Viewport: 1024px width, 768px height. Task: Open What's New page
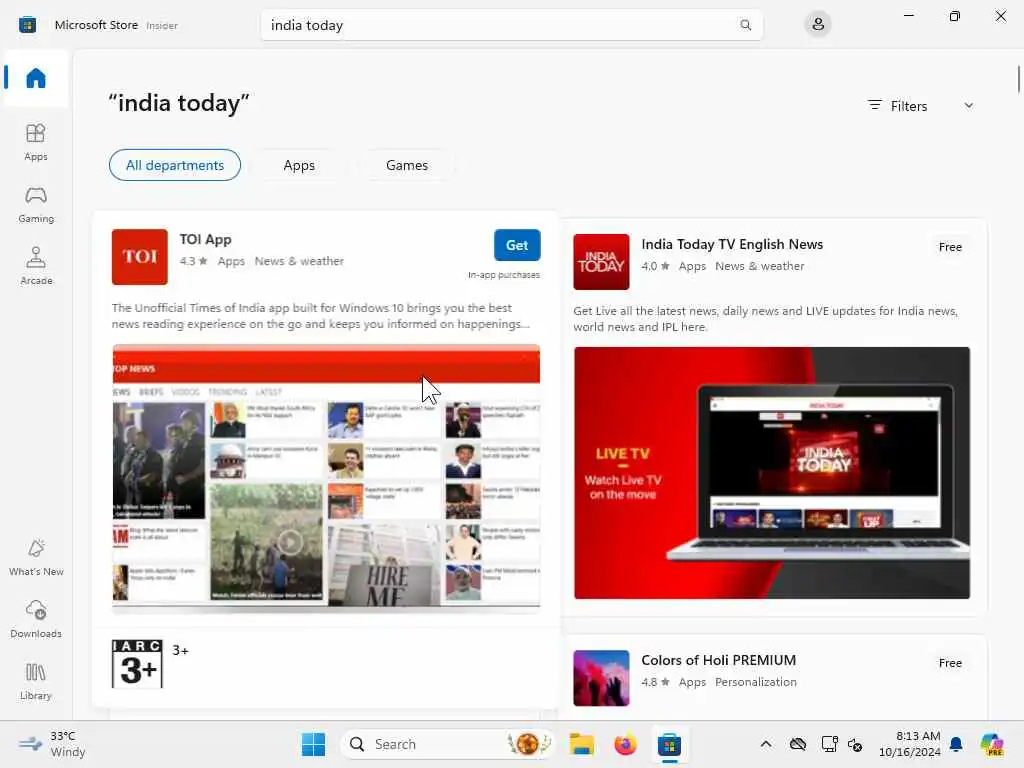pos(36,557)
